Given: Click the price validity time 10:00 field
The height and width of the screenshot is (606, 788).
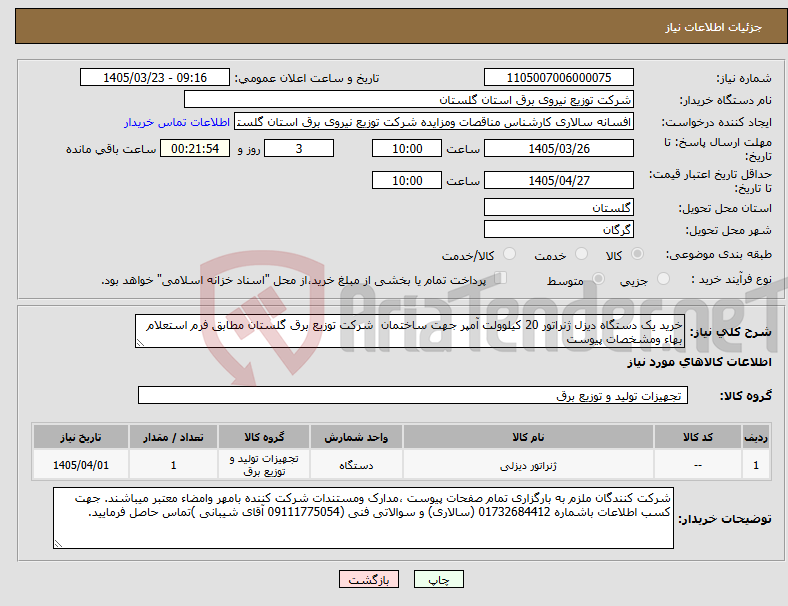Looking at the screenshot, I should (407, 180).
